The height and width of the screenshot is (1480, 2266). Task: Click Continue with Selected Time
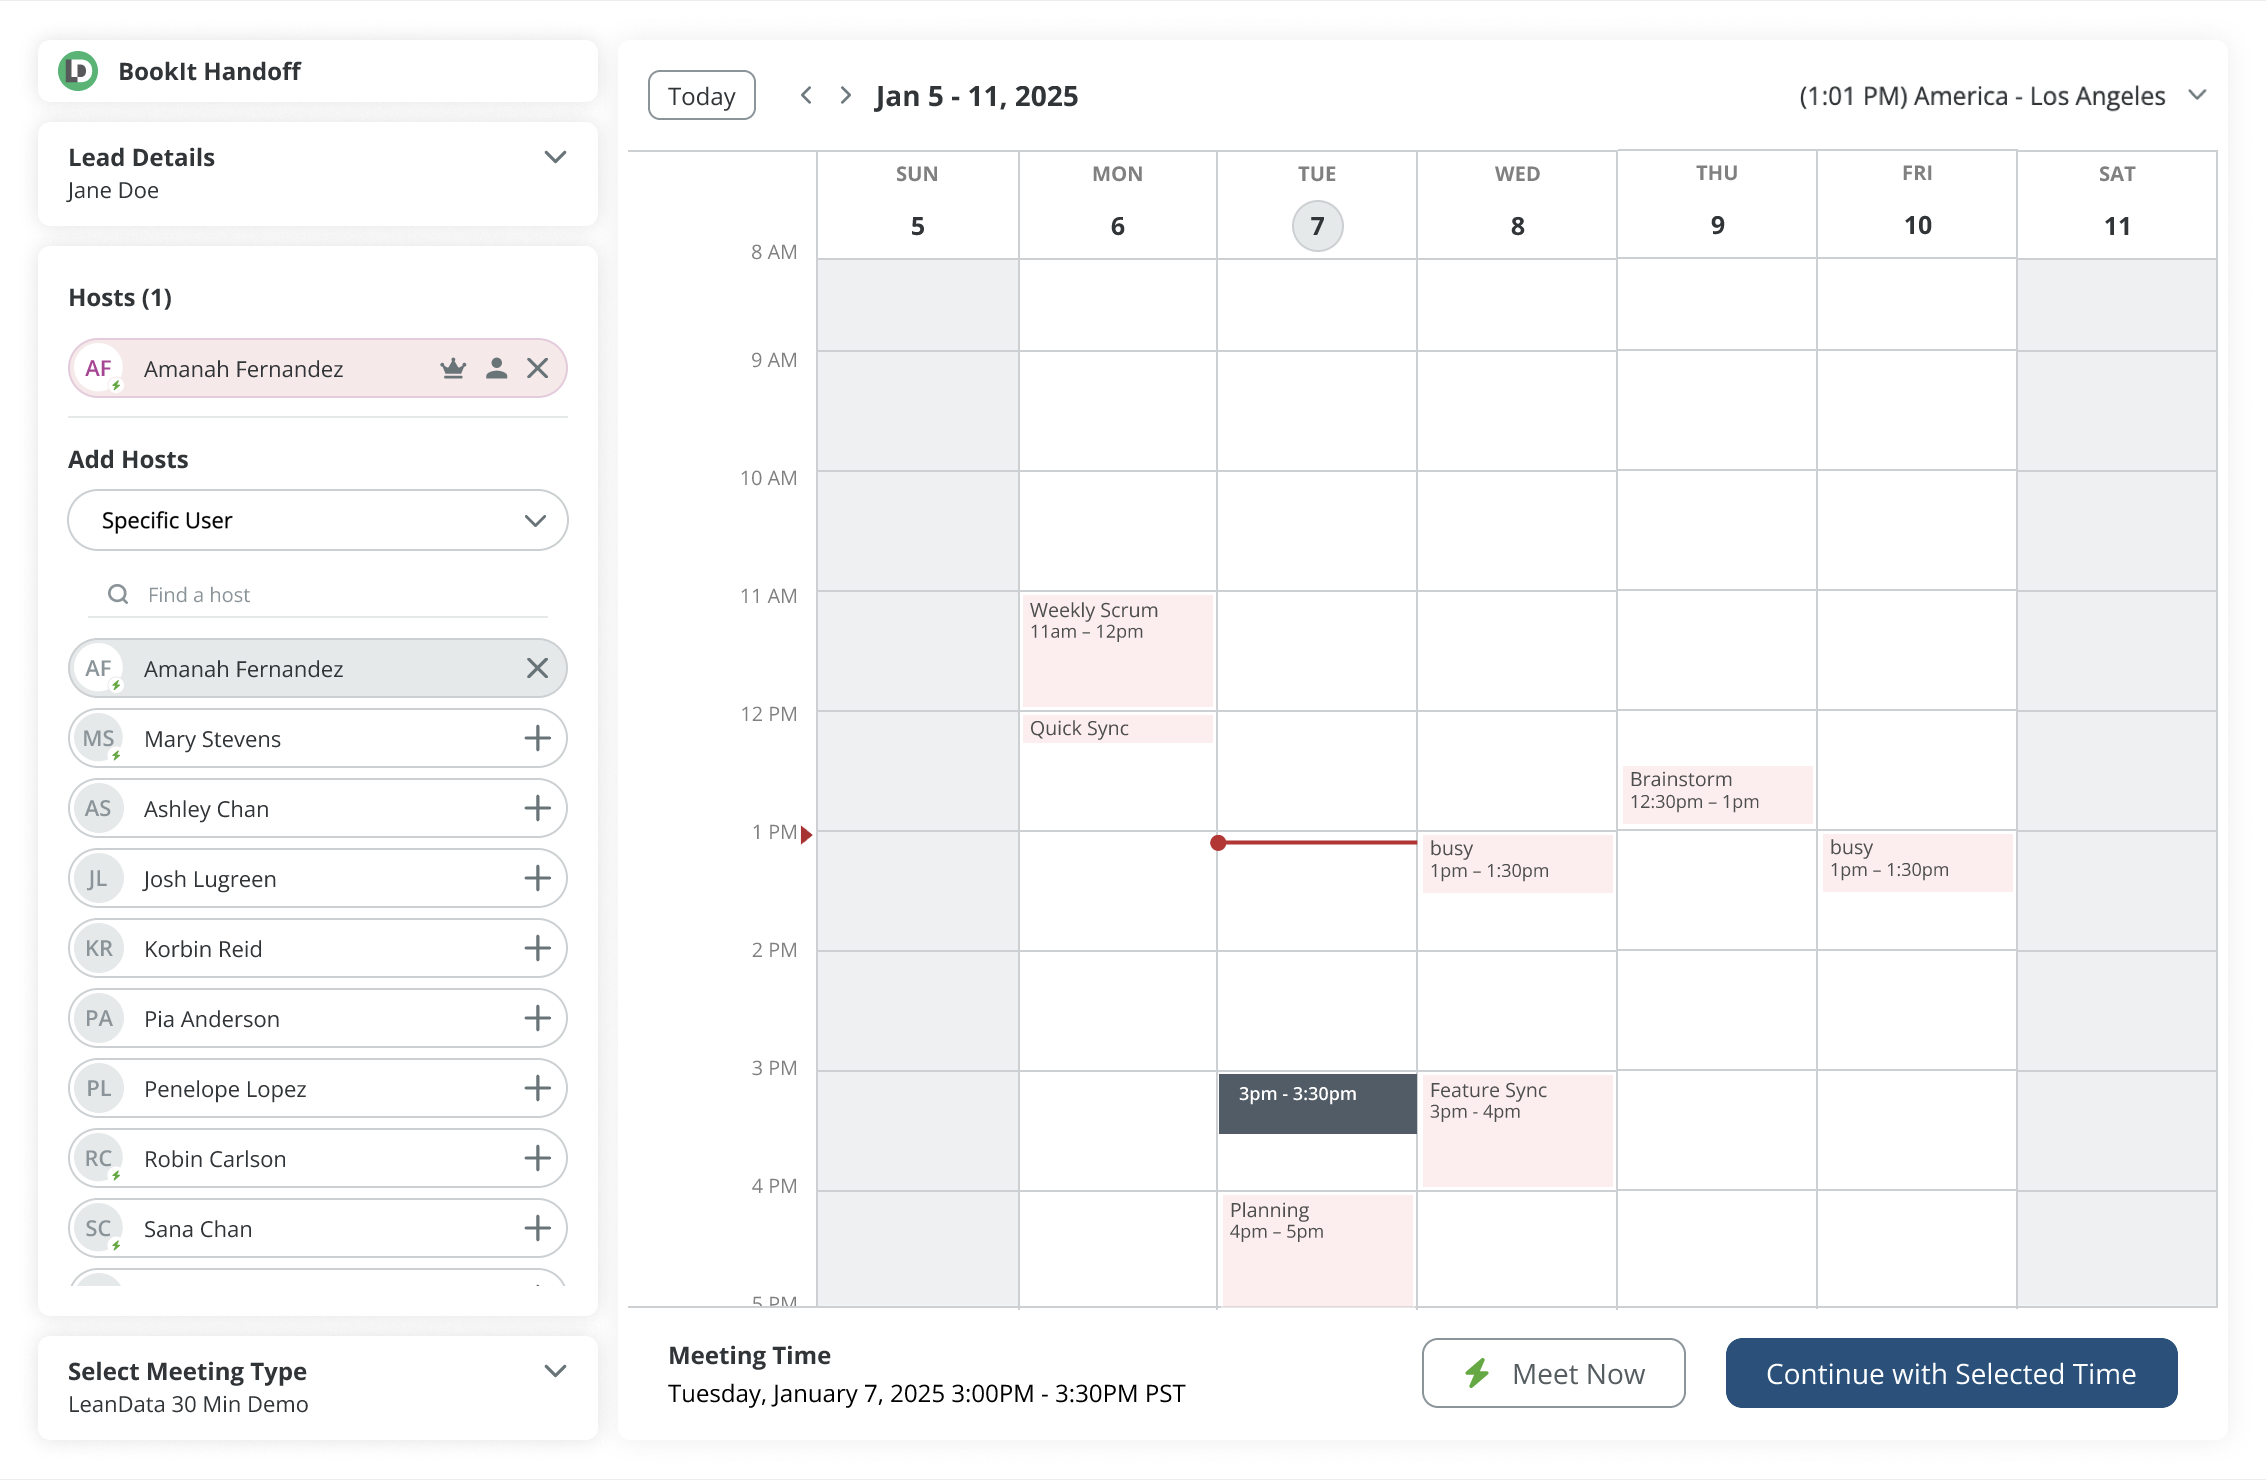(1951, 1373)
